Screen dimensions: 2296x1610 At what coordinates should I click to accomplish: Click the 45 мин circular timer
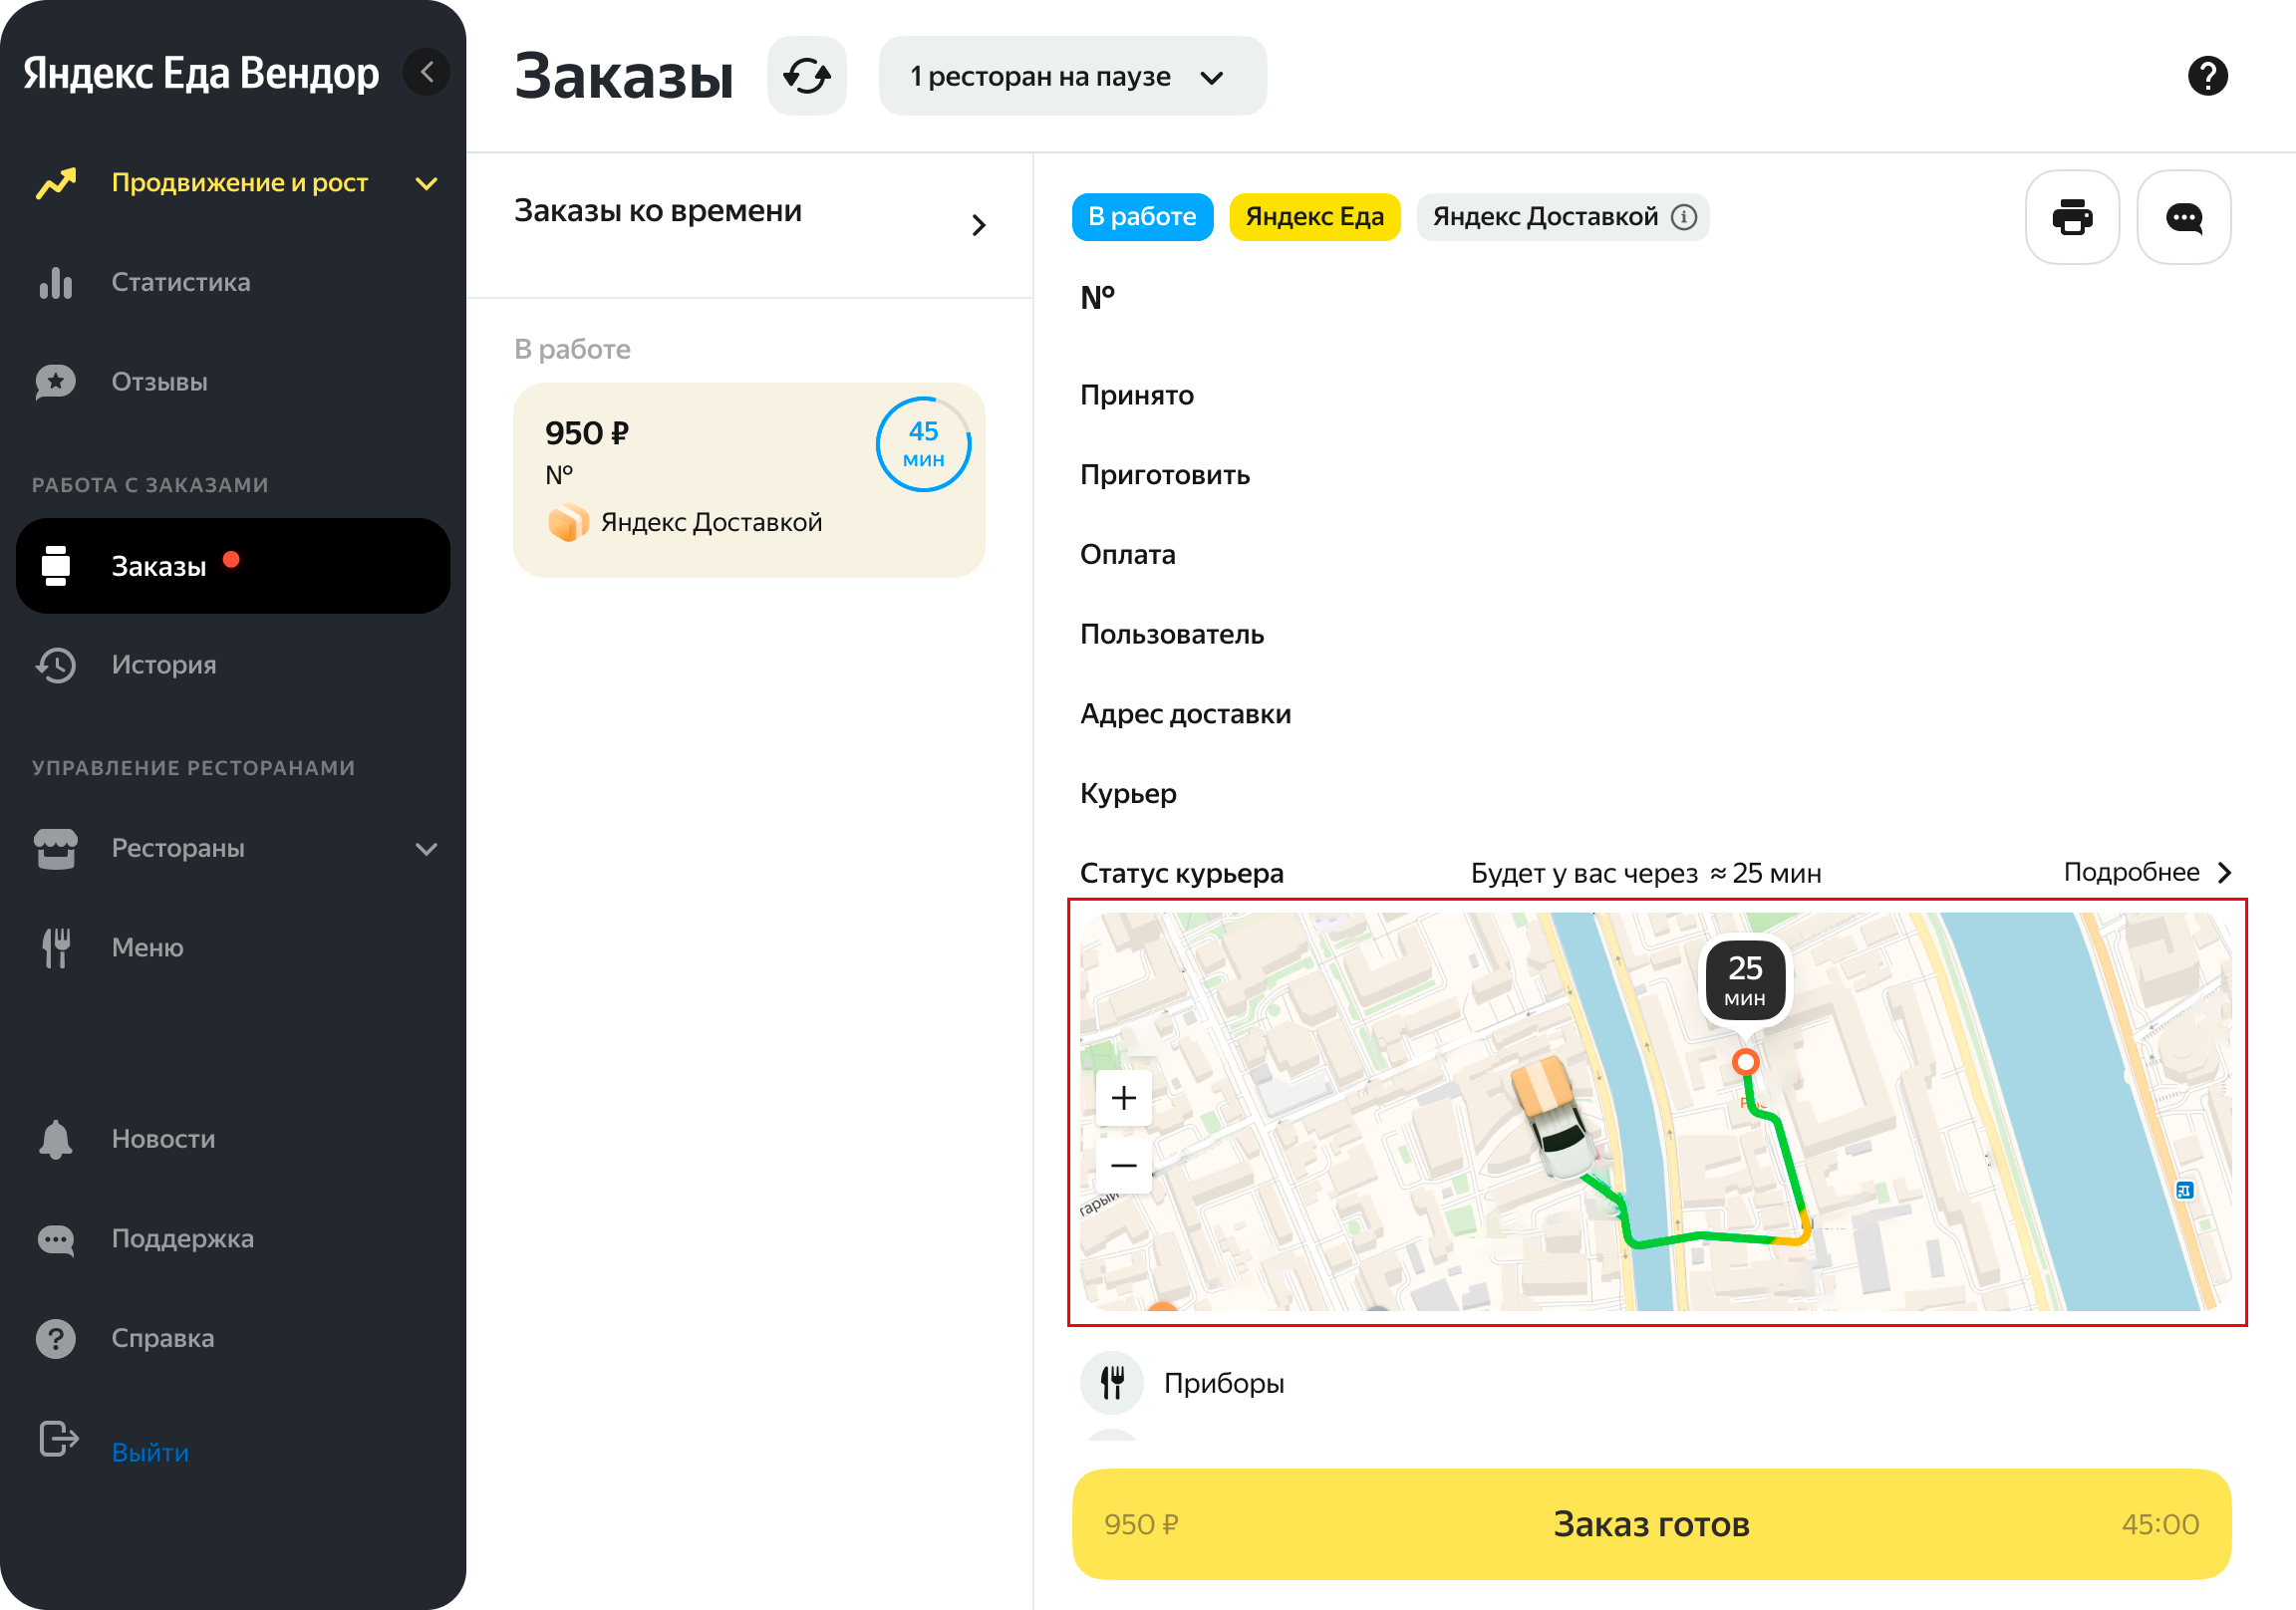tap(923, 445)
